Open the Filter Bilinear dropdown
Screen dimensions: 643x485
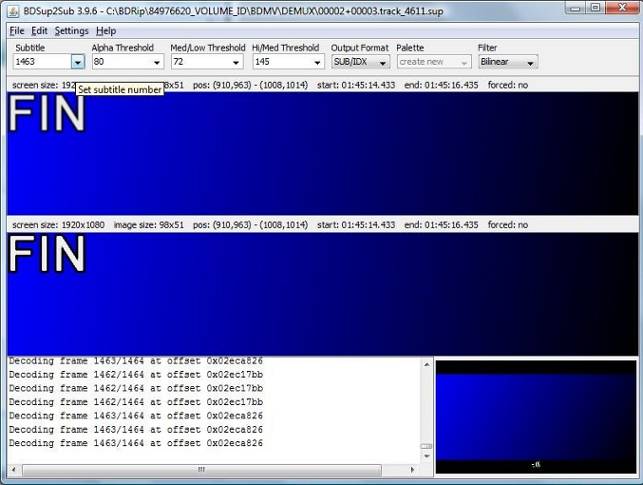click(508, 62)
